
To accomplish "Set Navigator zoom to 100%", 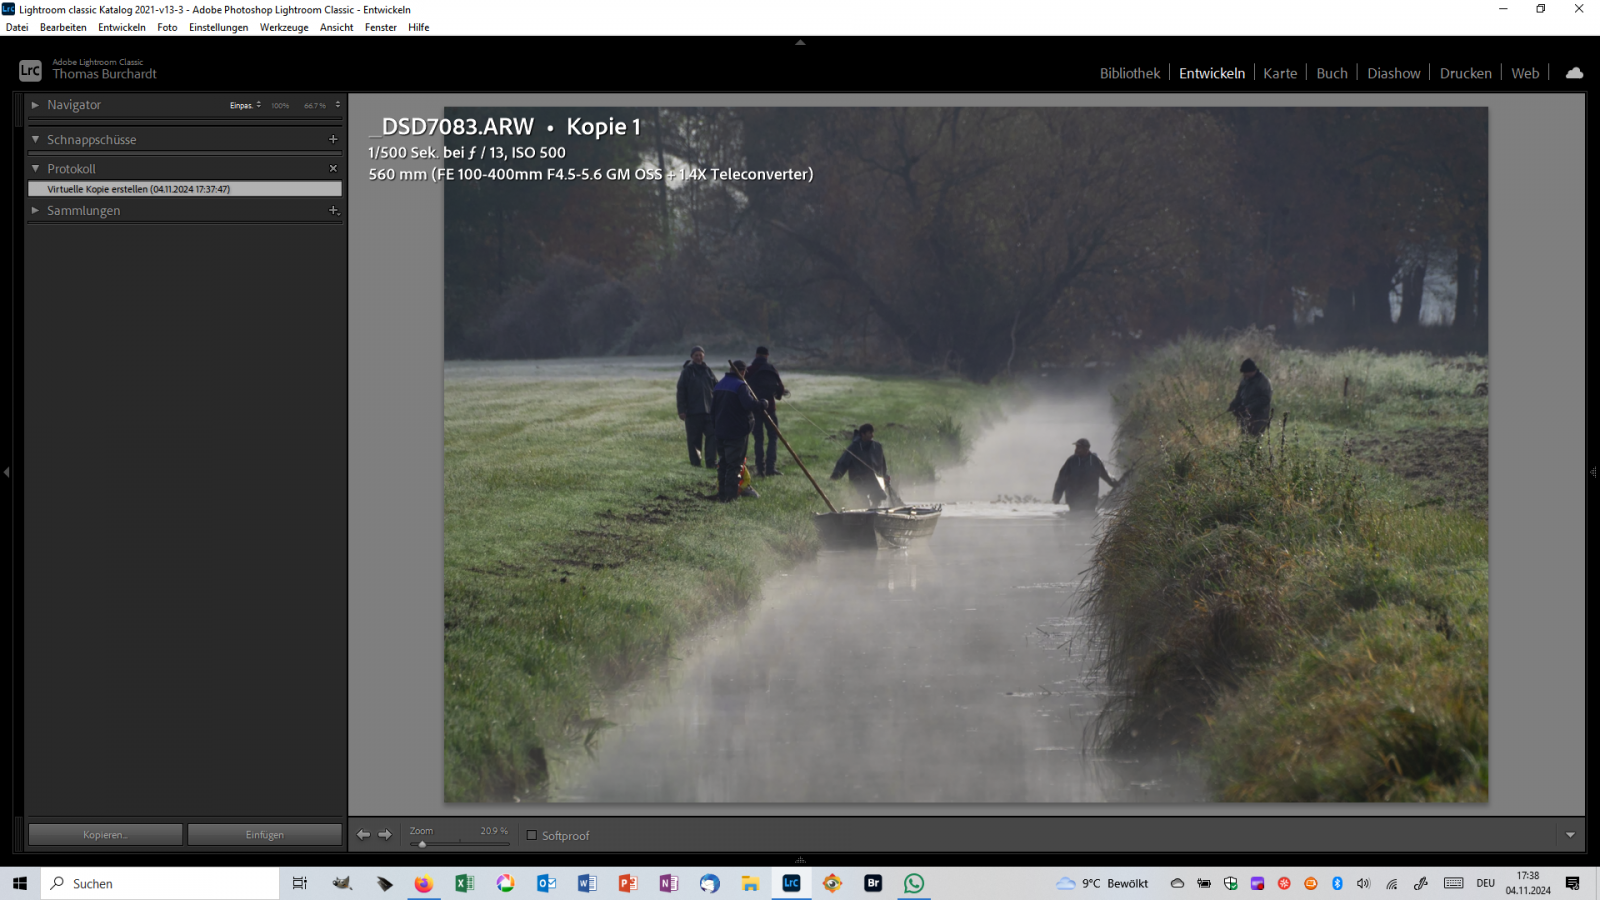I will (280, 105).
